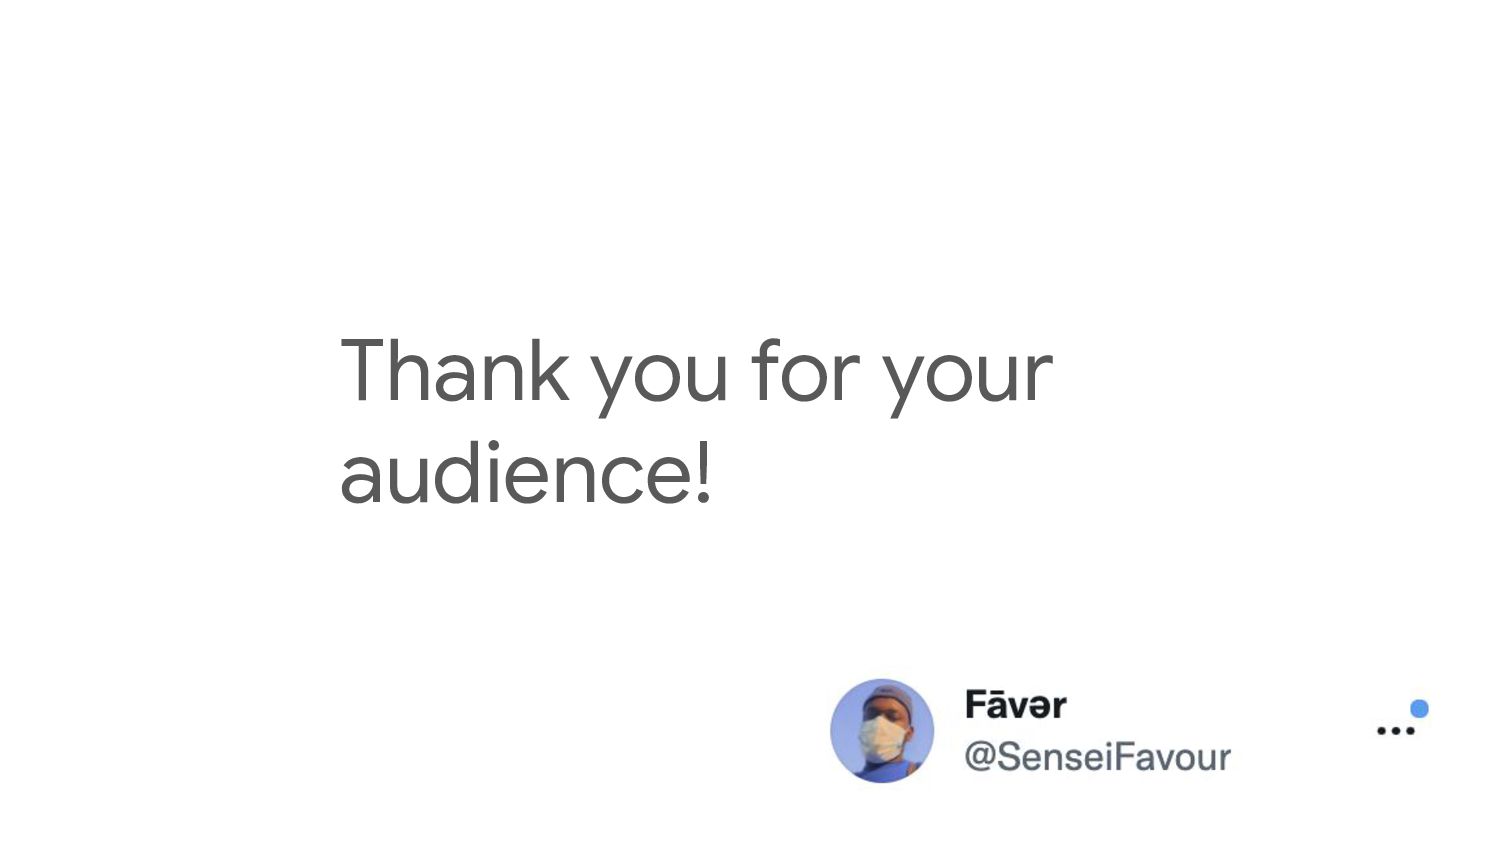Open the masked profile avatar picture
The width and height of the screenshot is (1500, 844).
pos(882,731)
